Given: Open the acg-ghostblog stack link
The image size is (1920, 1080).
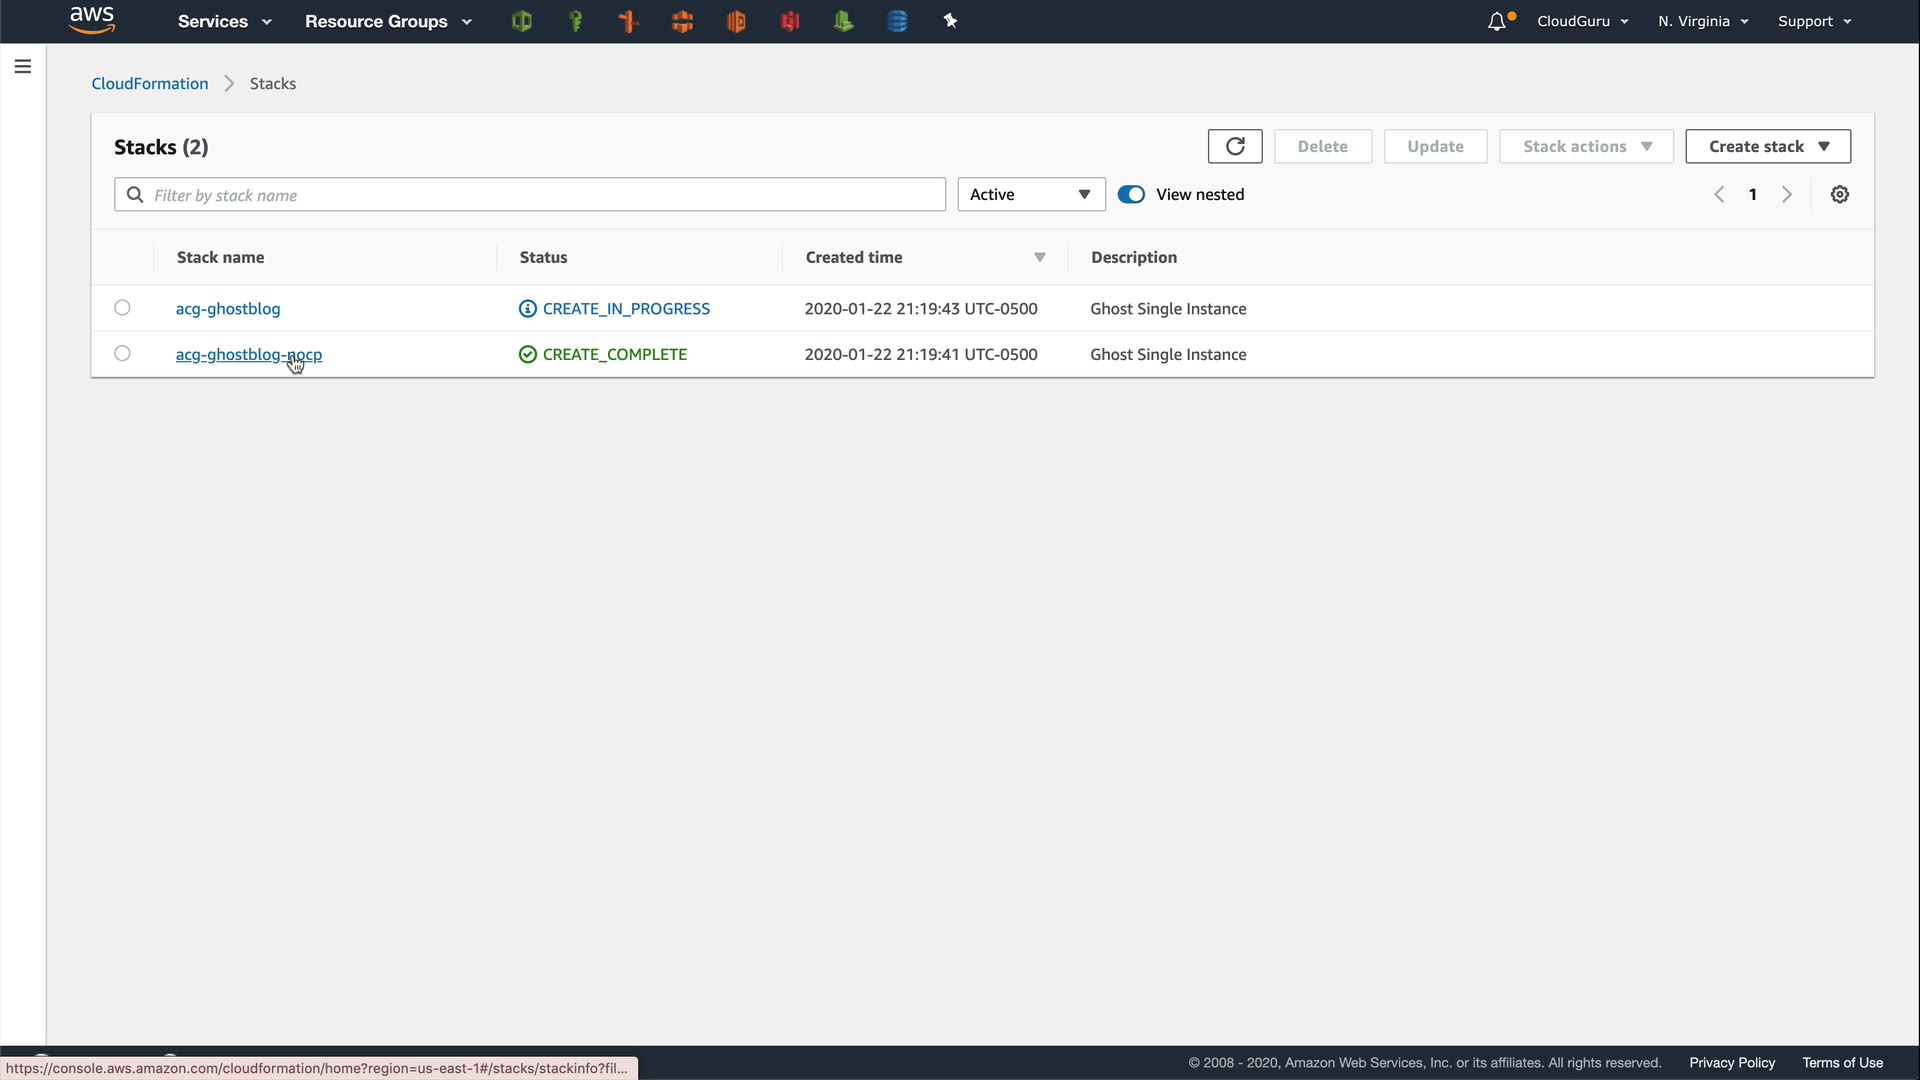Looking at the screenshot, I should [x=228, y=309].
